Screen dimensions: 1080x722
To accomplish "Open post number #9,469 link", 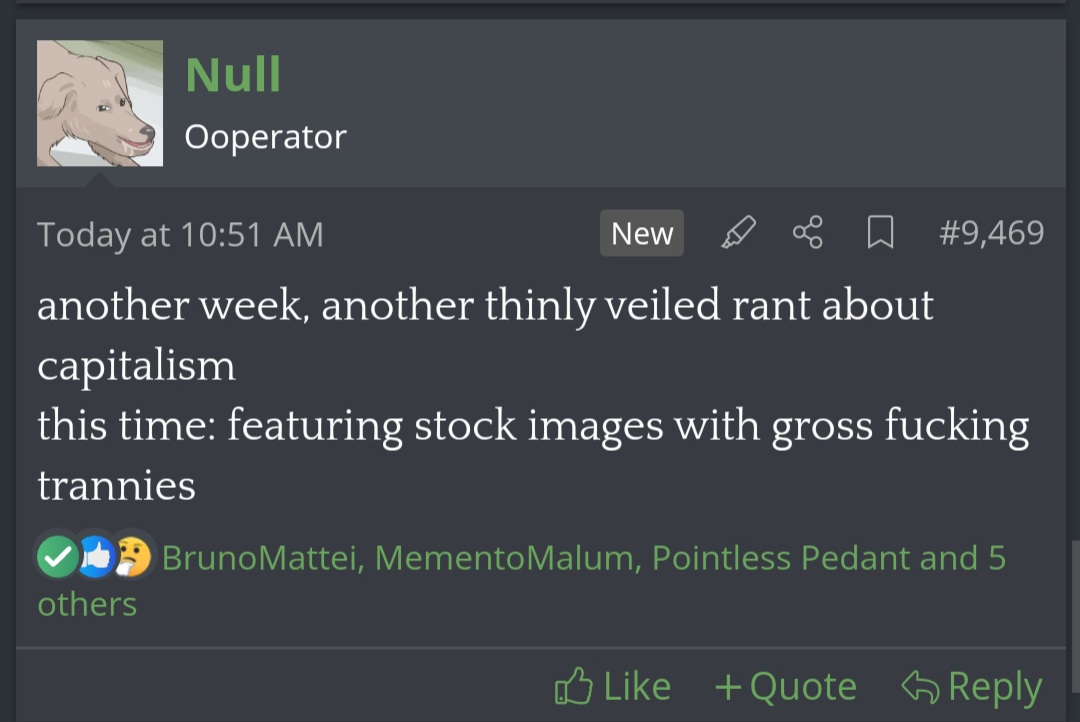I will point(991,233).
